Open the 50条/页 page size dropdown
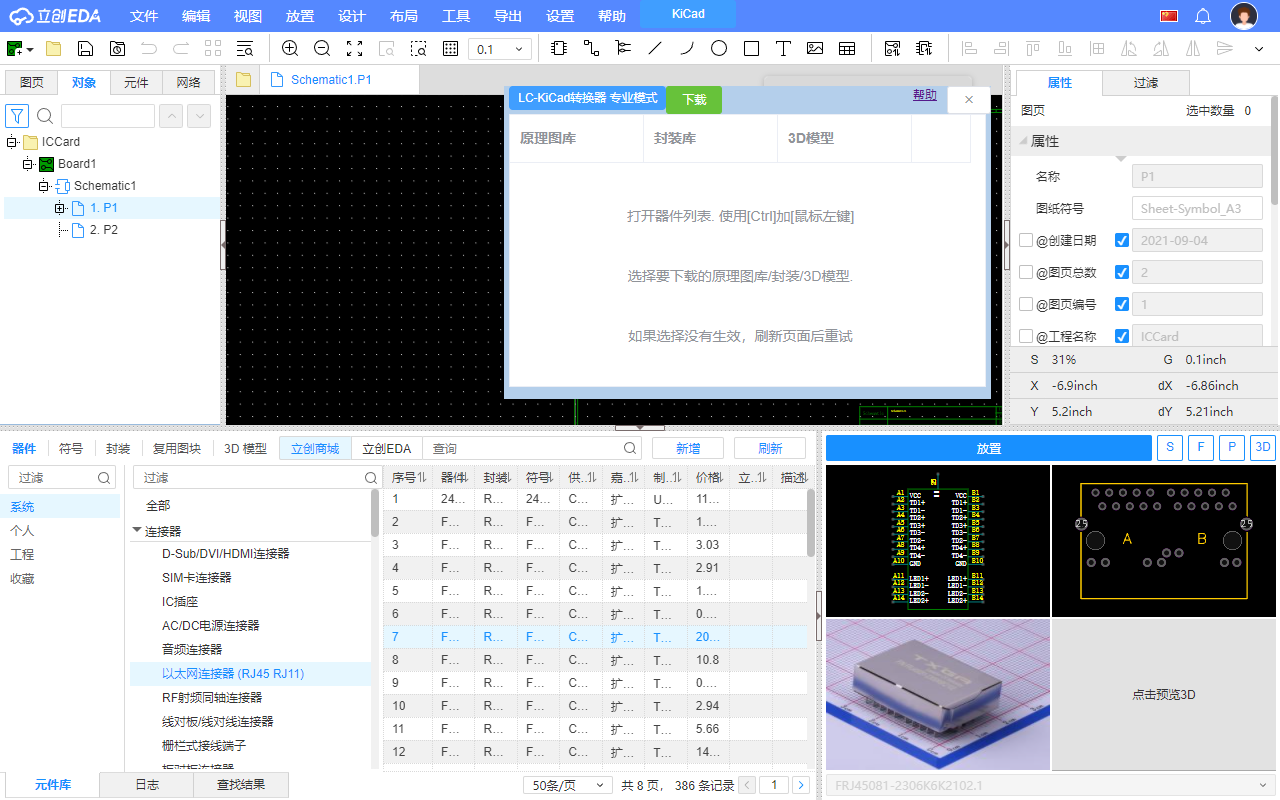The image size is (1280, 800). (x=567, y=785)
